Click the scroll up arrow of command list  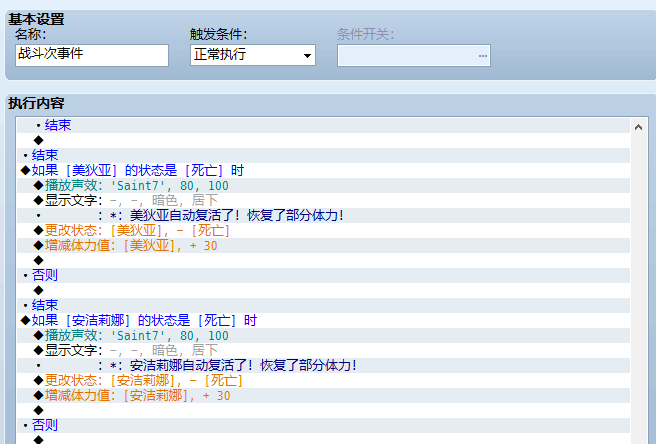(638, 127)
